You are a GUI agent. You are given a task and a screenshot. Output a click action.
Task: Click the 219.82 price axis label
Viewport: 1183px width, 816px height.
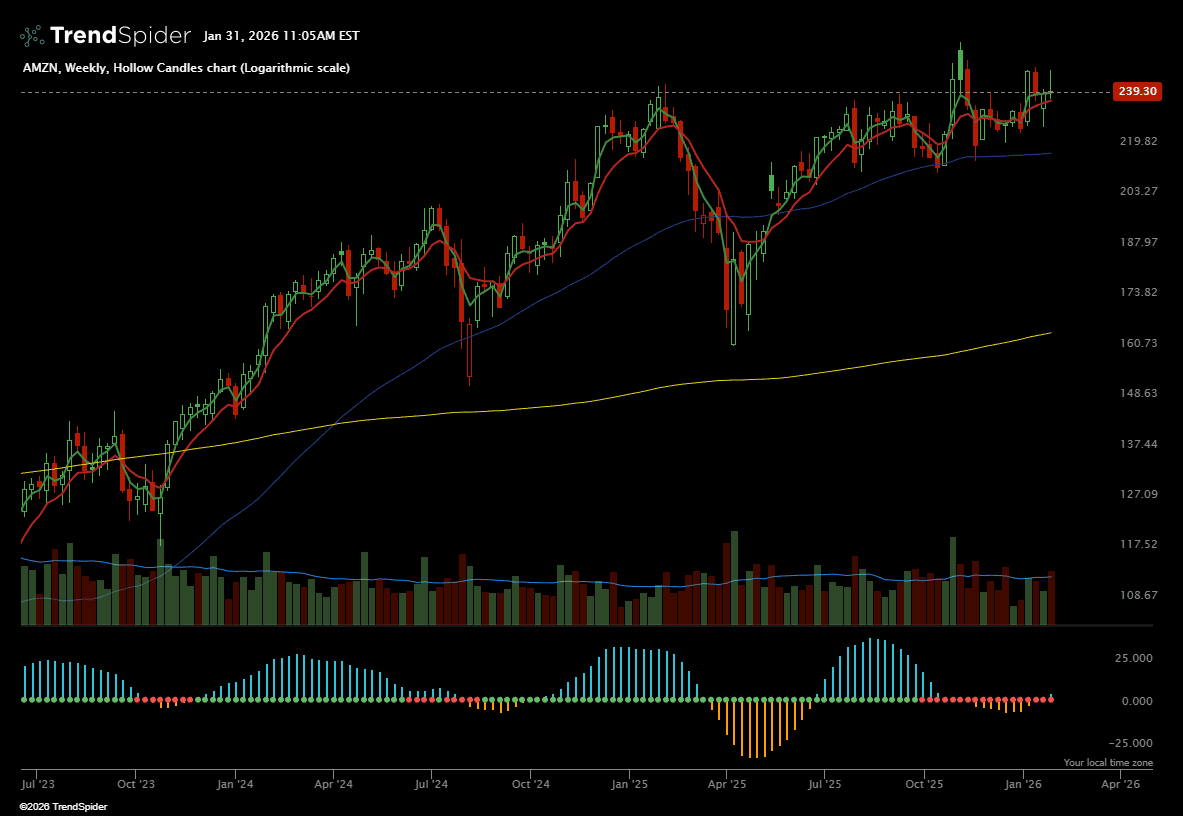tap(1138, 141)
